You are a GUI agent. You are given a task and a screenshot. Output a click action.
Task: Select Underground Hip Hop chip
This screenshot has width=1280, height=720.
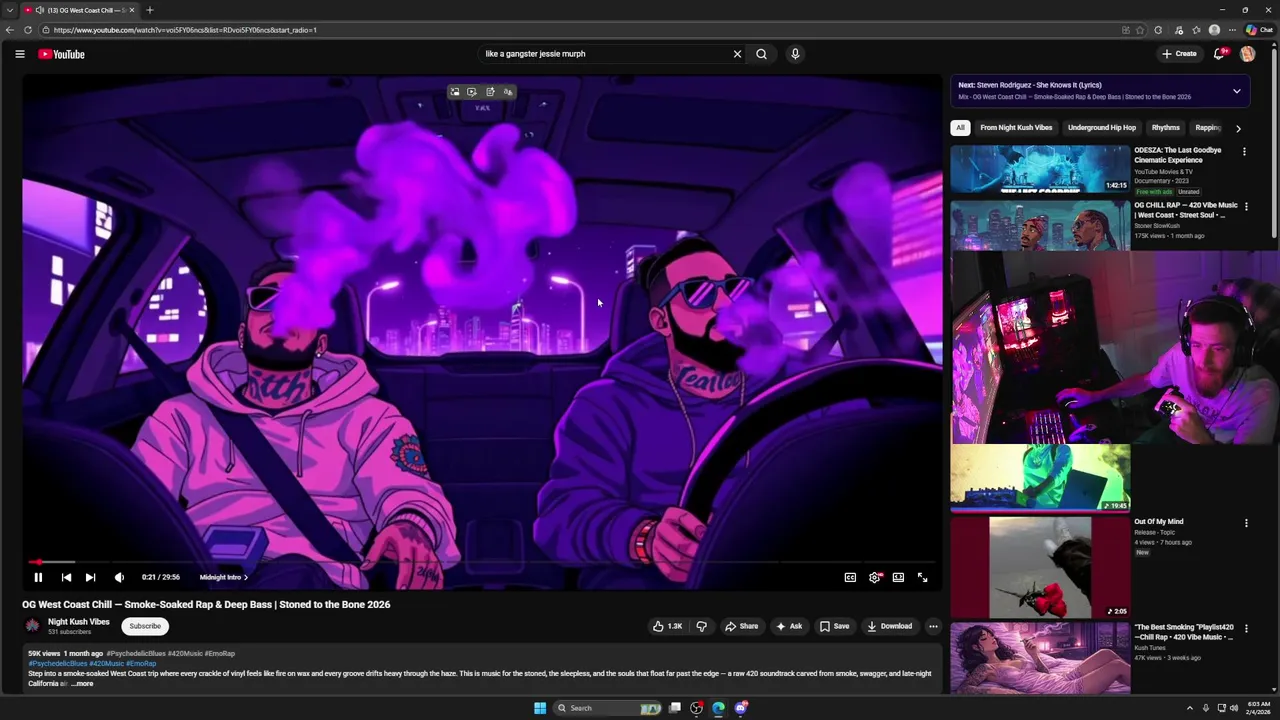tap(1102, 128)
